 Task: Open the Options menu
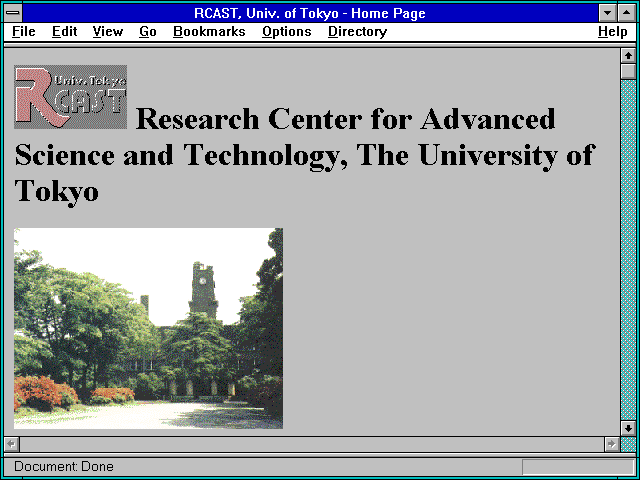point(287,32)
